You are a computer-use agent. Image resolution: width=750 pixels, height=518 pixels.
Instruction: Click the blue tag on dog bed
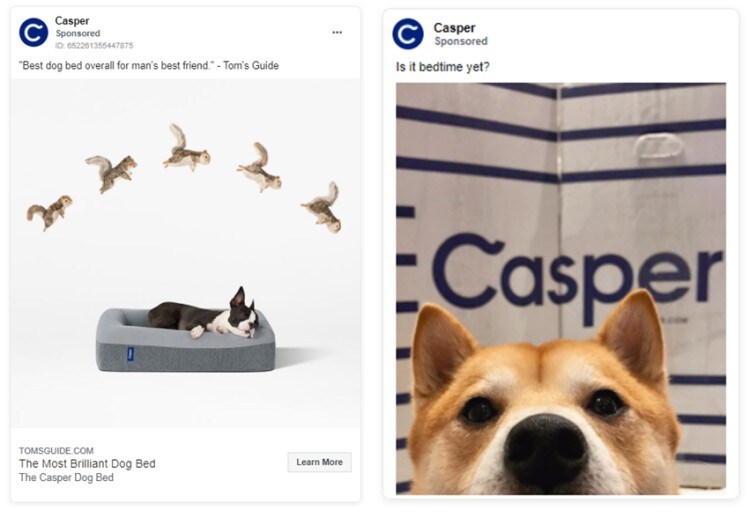pyautogui.click(x=130, y=354)
